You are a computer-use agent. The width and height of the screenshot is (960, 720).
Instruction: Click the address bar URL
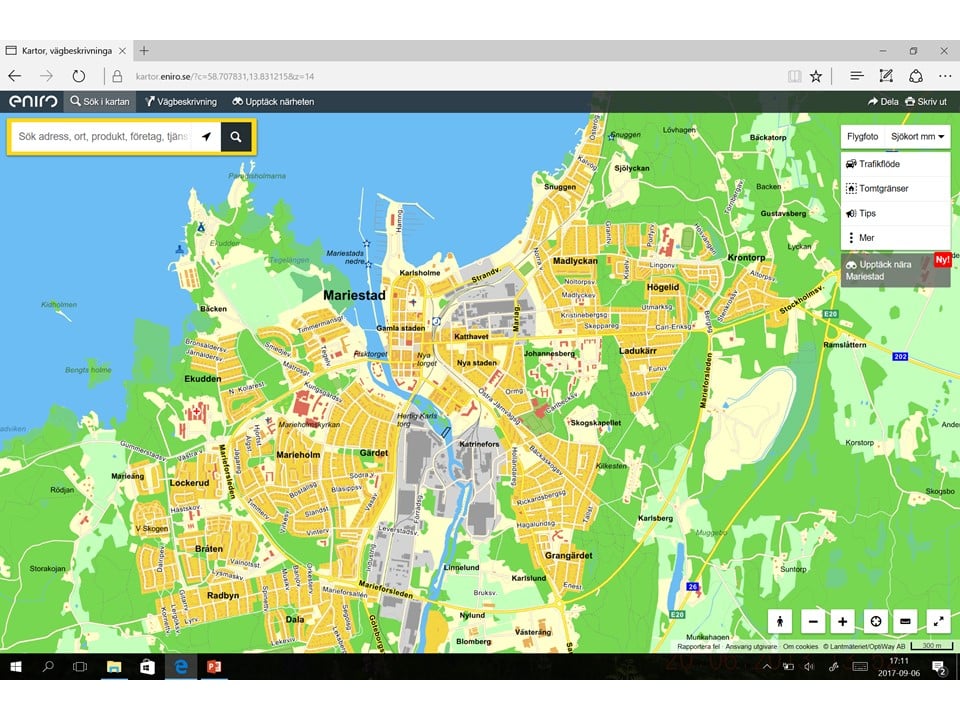click(x=225, y=77)
